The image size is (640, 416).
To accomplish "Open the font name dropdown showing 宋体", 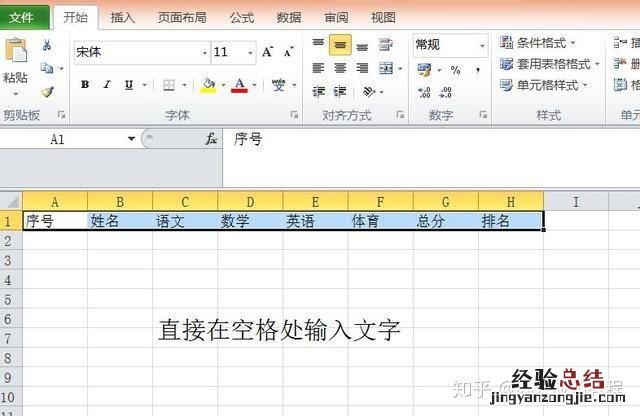I will pos(204,52).
